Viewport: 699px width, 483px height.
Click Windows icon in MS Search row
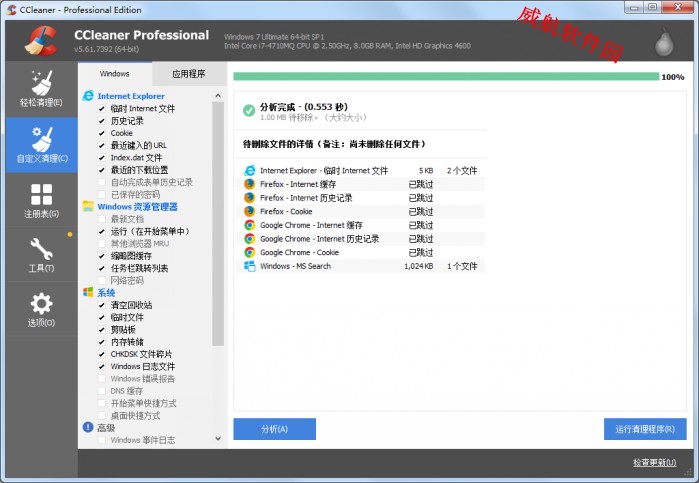(250, 266)
